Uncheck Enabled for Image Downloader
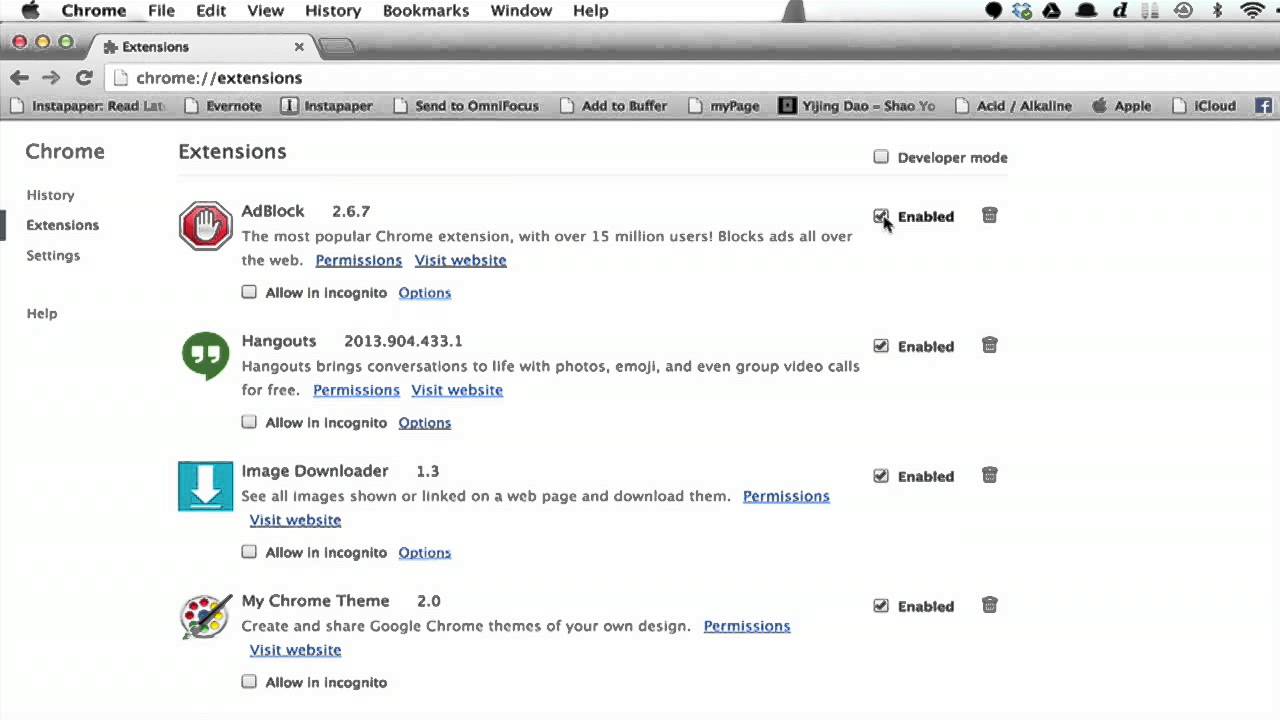The height and width of the screenshot is (720, 1280). click(x=881, y=476)
